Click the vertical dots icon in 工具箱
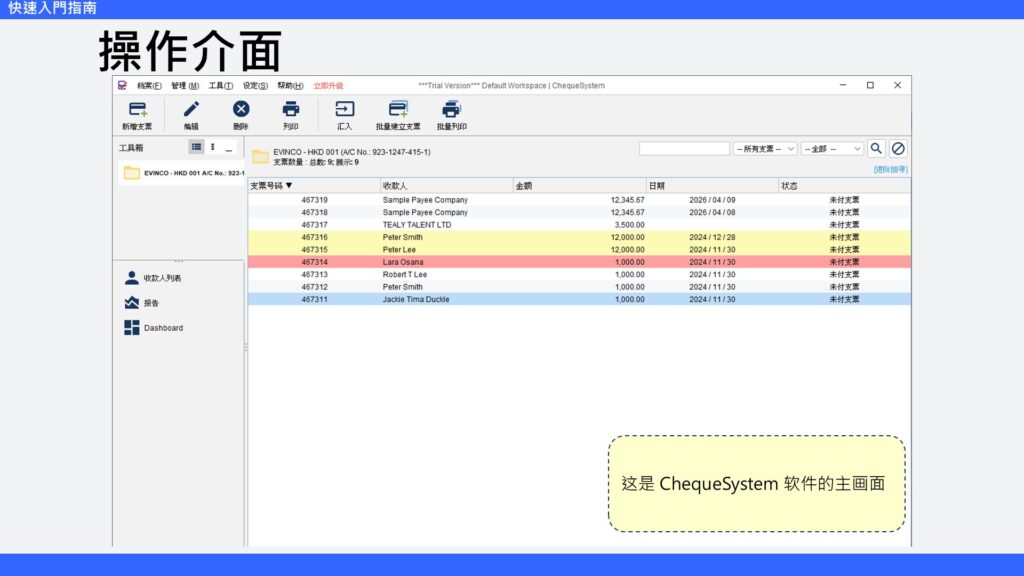 tap(213, 147)
